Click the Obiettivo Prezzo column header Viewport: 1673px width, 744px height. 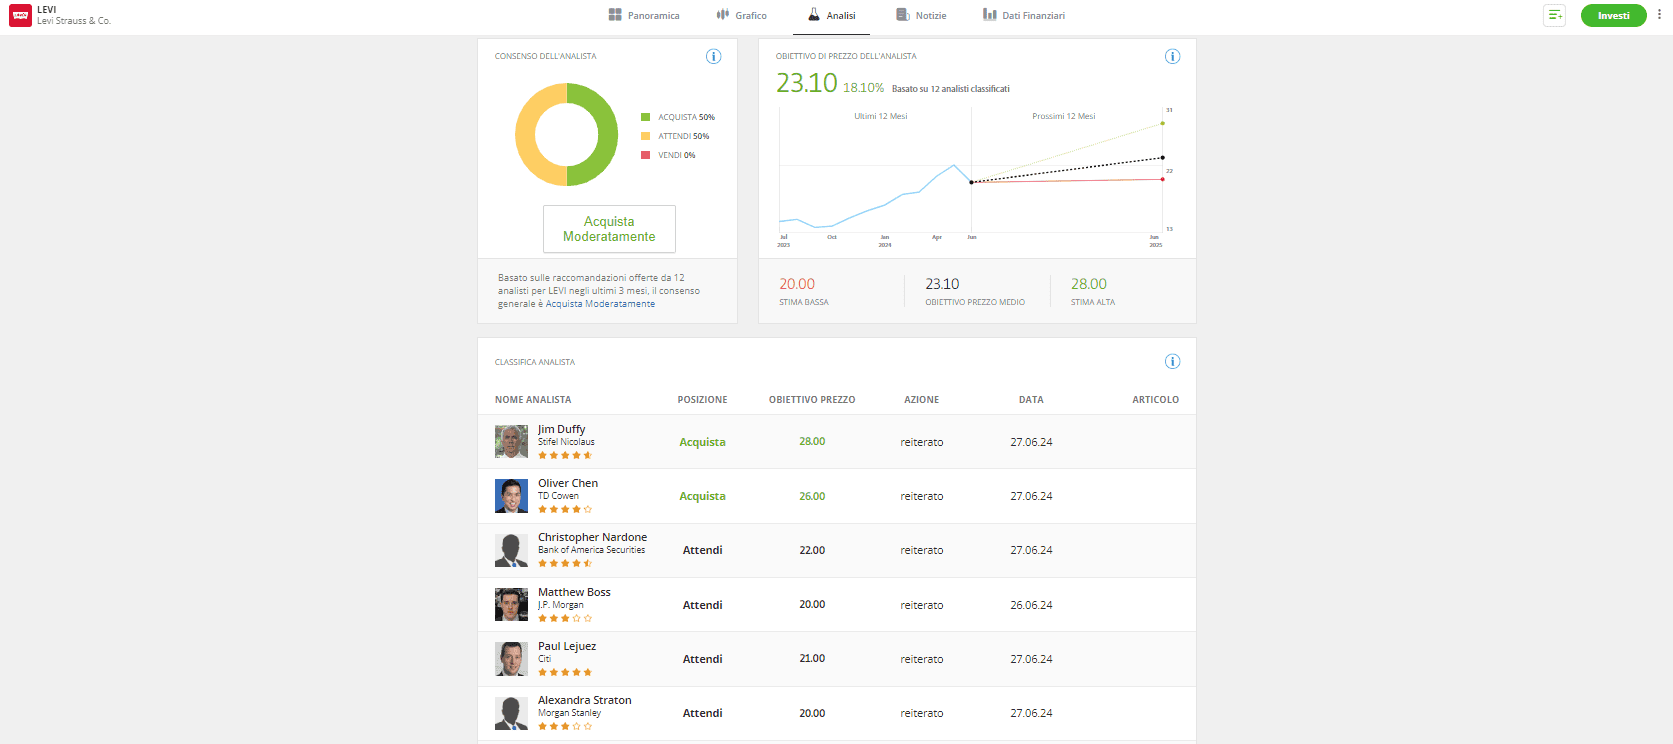pyautogui.click(x=812, y=399)
